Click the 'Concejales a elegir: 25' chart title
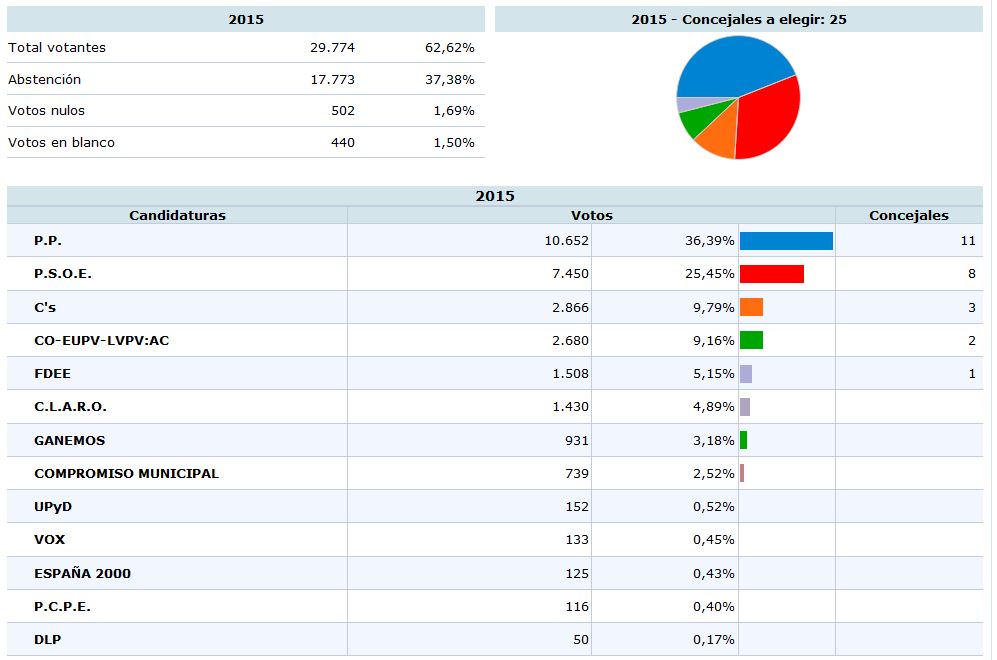This screenshot has height=660, width=997. pos(739,19)
